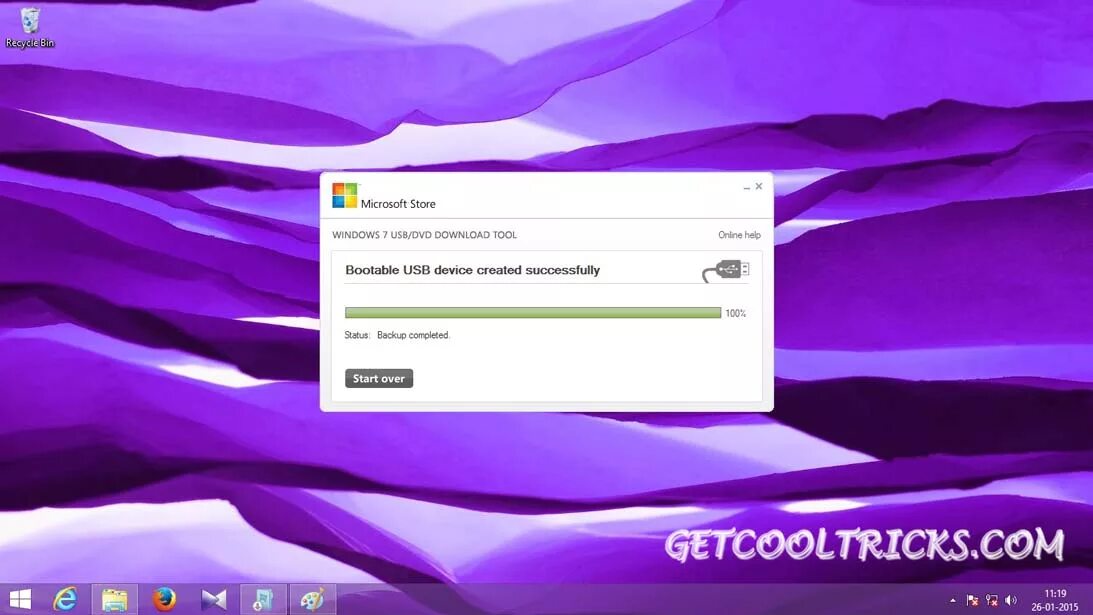Open File Explorer from taskbar
This screenshot has height=615, width=1093.
coord(115,599)
